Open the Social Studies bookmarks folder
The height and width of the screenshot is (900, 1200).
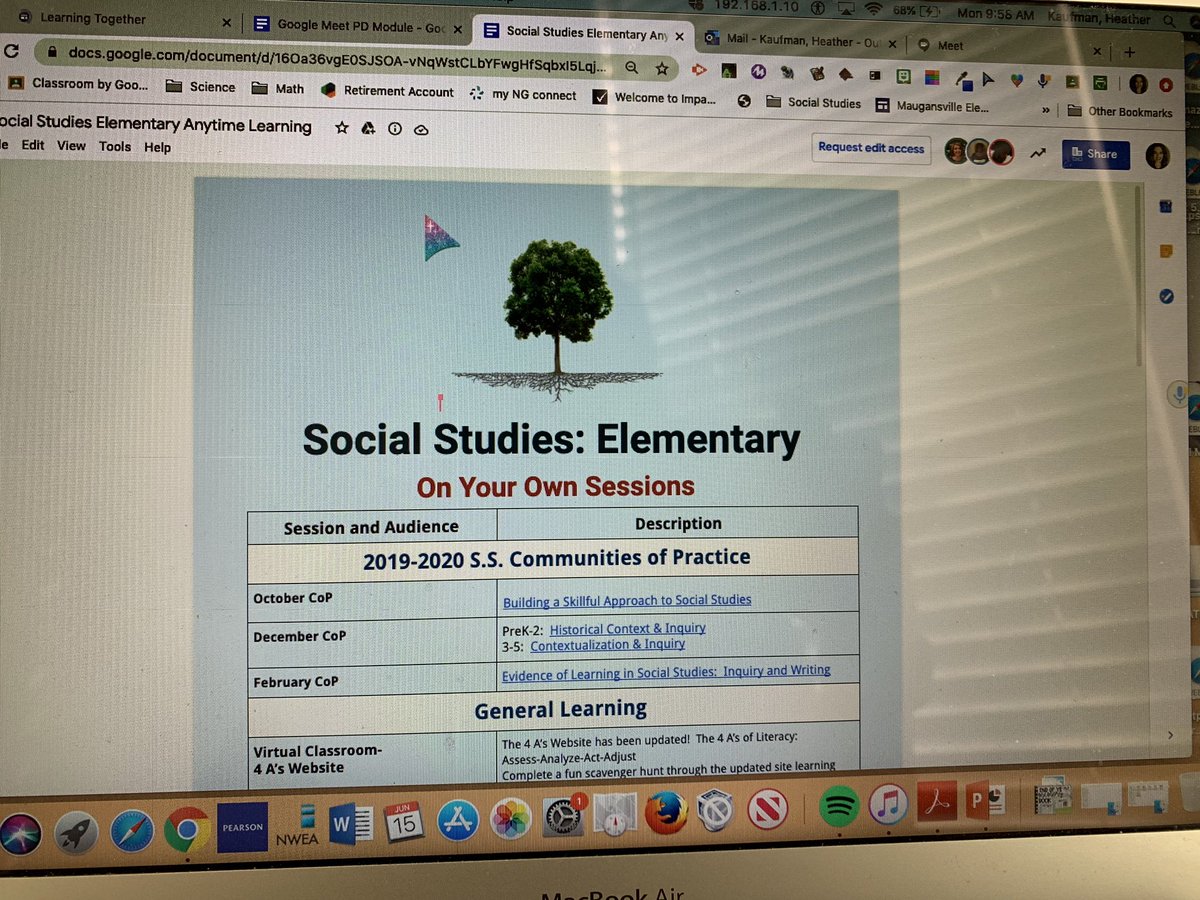(x=814, y=102)
